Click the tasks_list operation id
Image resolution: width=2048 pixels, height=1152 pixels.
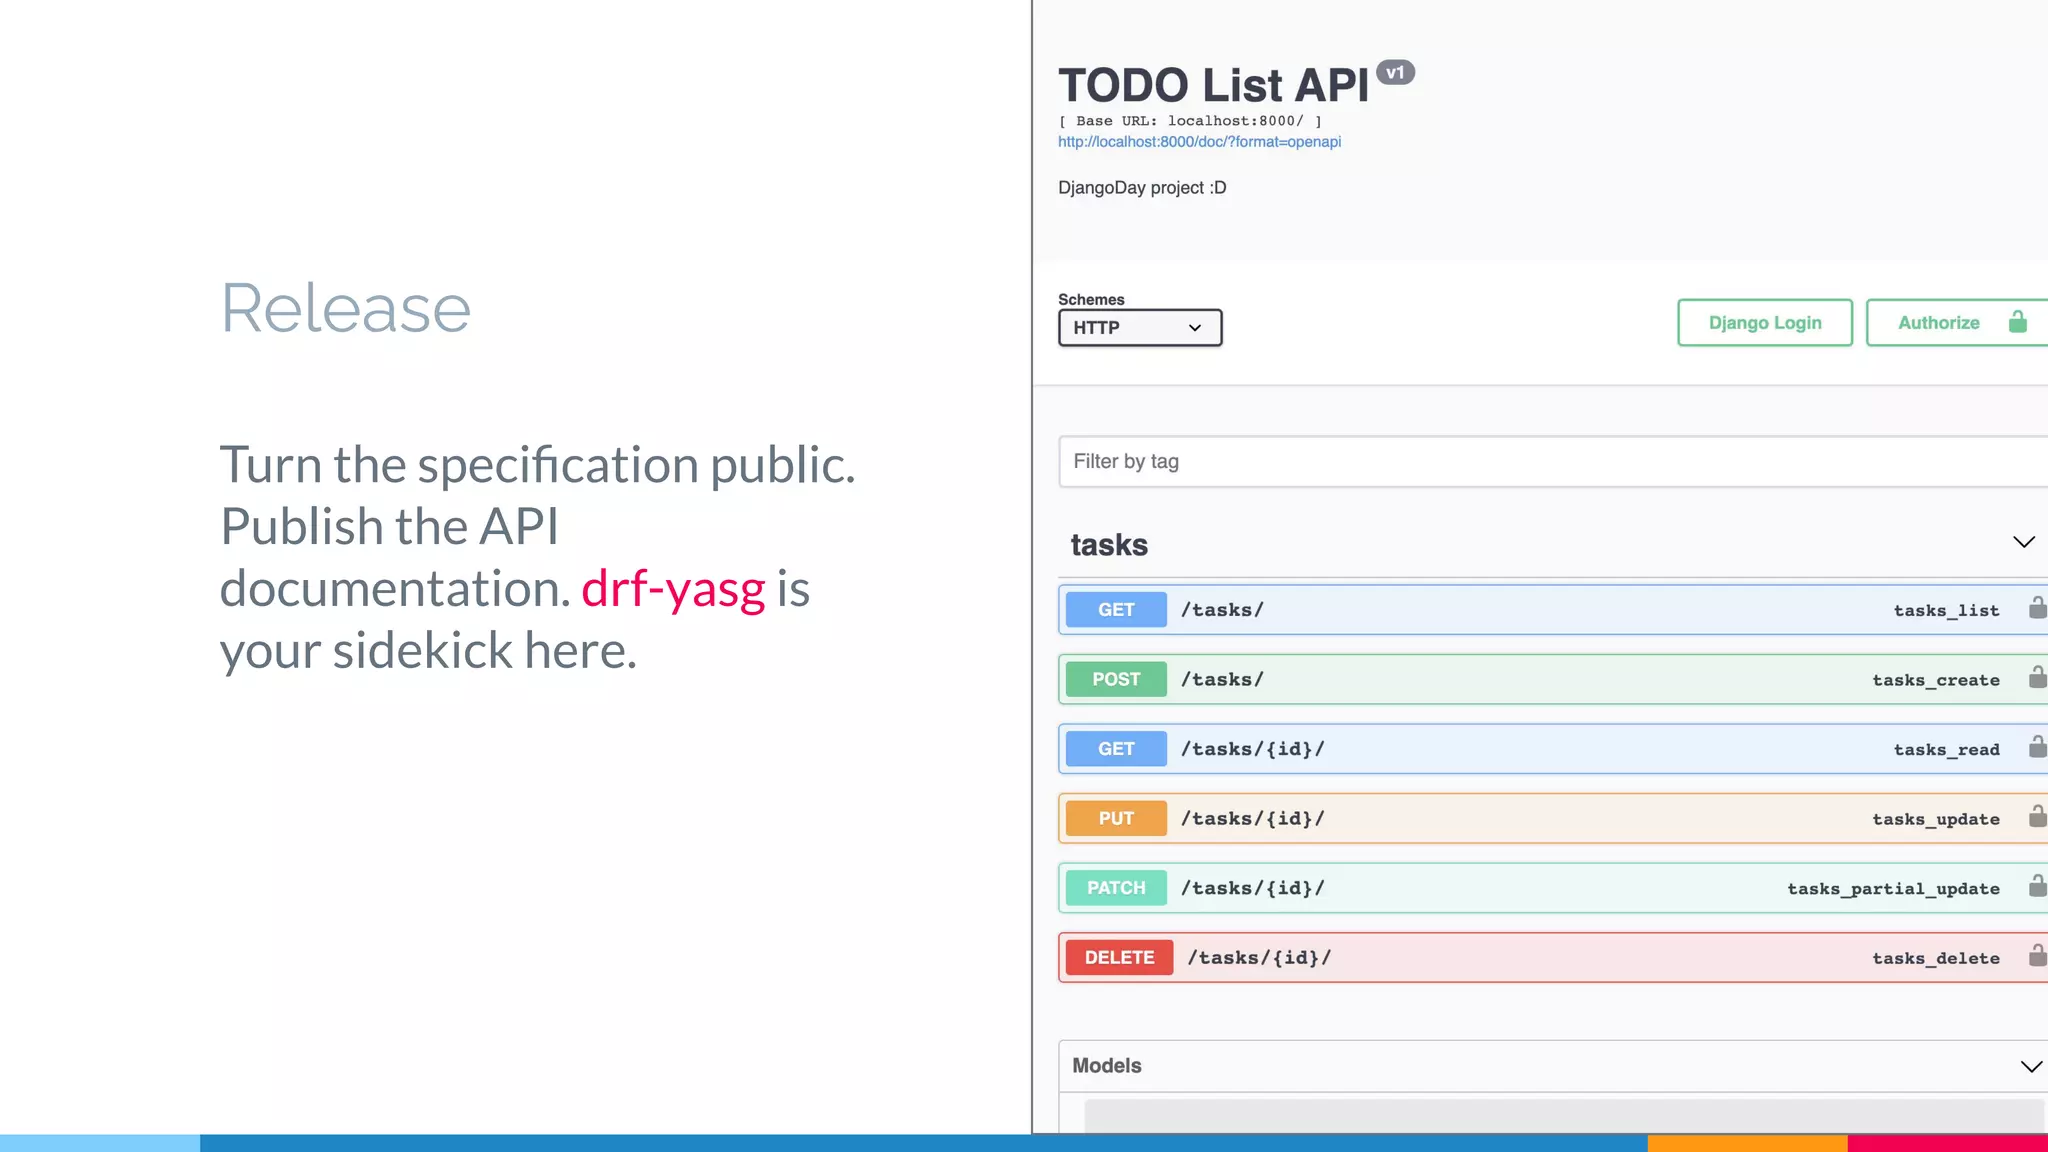1946,611
